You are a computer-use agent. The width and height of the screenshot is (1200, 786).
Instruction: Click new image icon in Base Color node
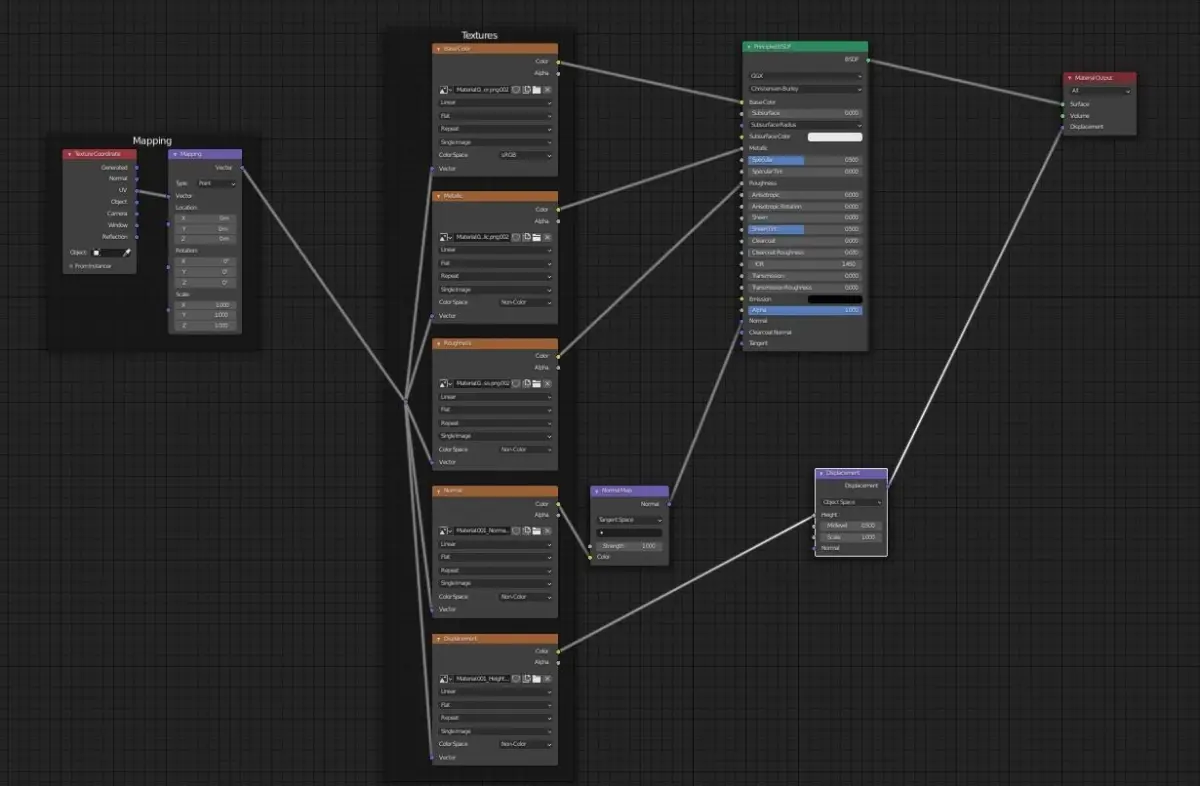(x=526, y=90)
